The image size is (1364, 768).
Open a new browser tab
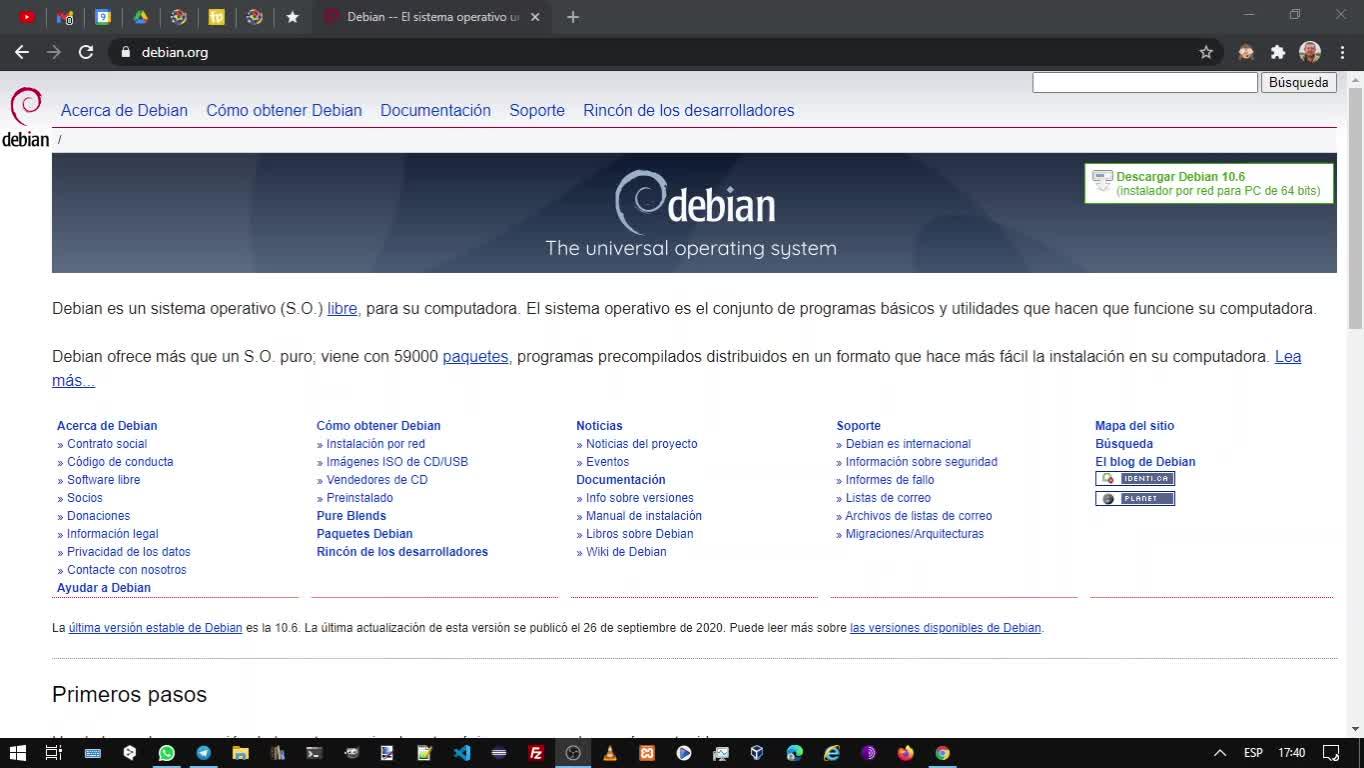tap(572, 17)
